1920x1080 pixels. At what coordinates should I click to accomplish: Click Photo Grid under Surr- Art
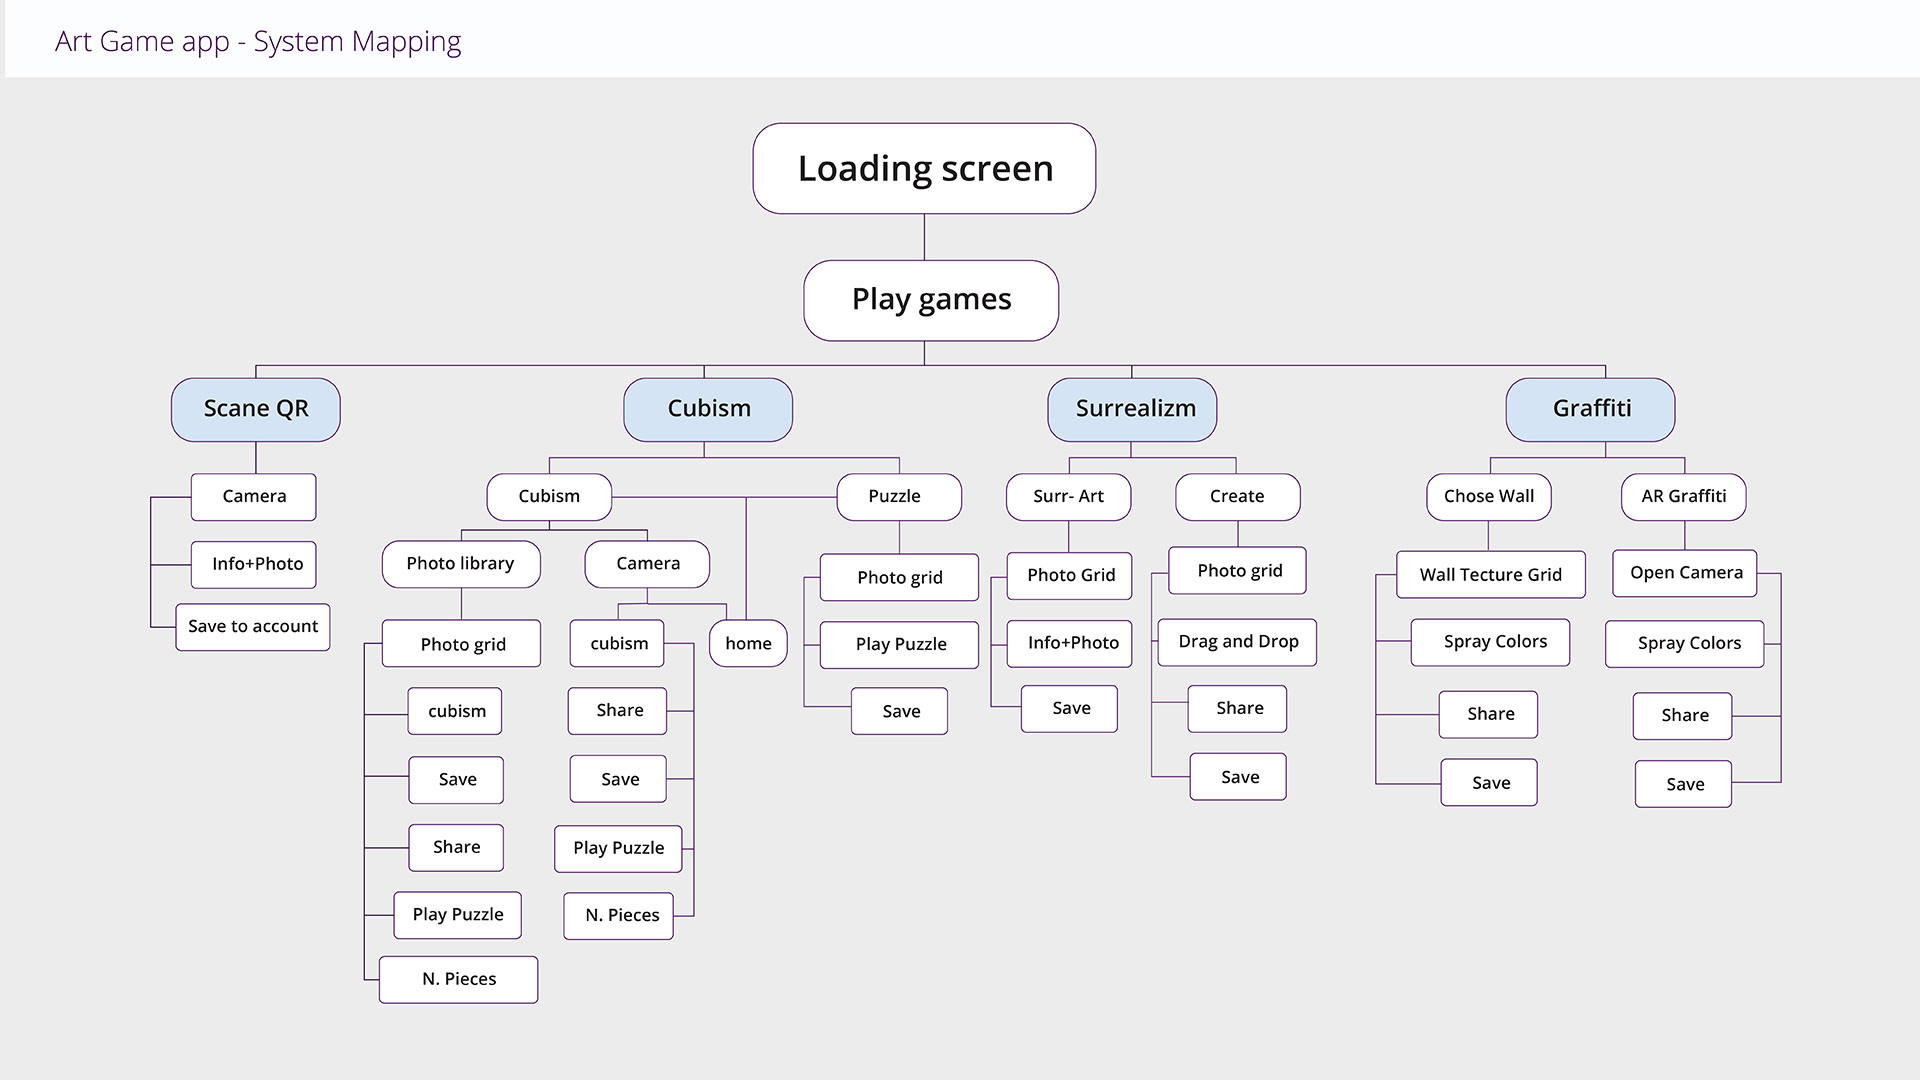pos(1069,576)
